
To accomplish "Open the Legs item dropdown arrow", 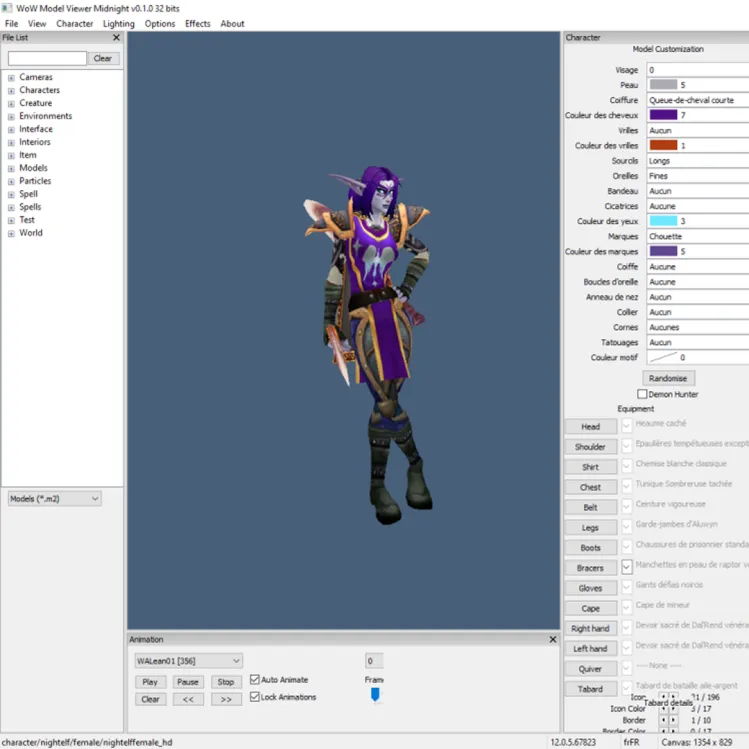I will tap(627, 526).
